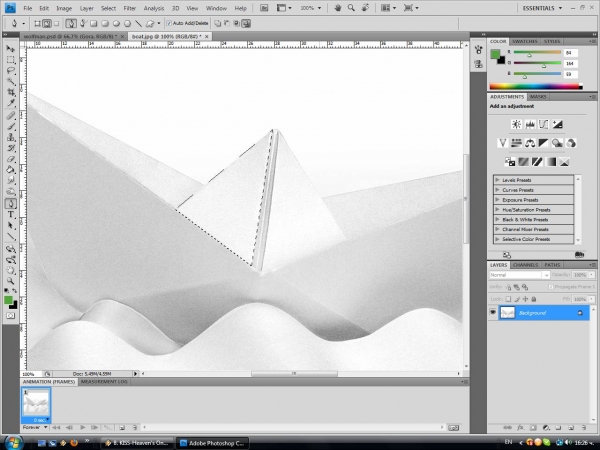Image resolution: width=600 pixels, height=450 pixels.
Task: Open the Analysis menu
Action: [154, 8]
